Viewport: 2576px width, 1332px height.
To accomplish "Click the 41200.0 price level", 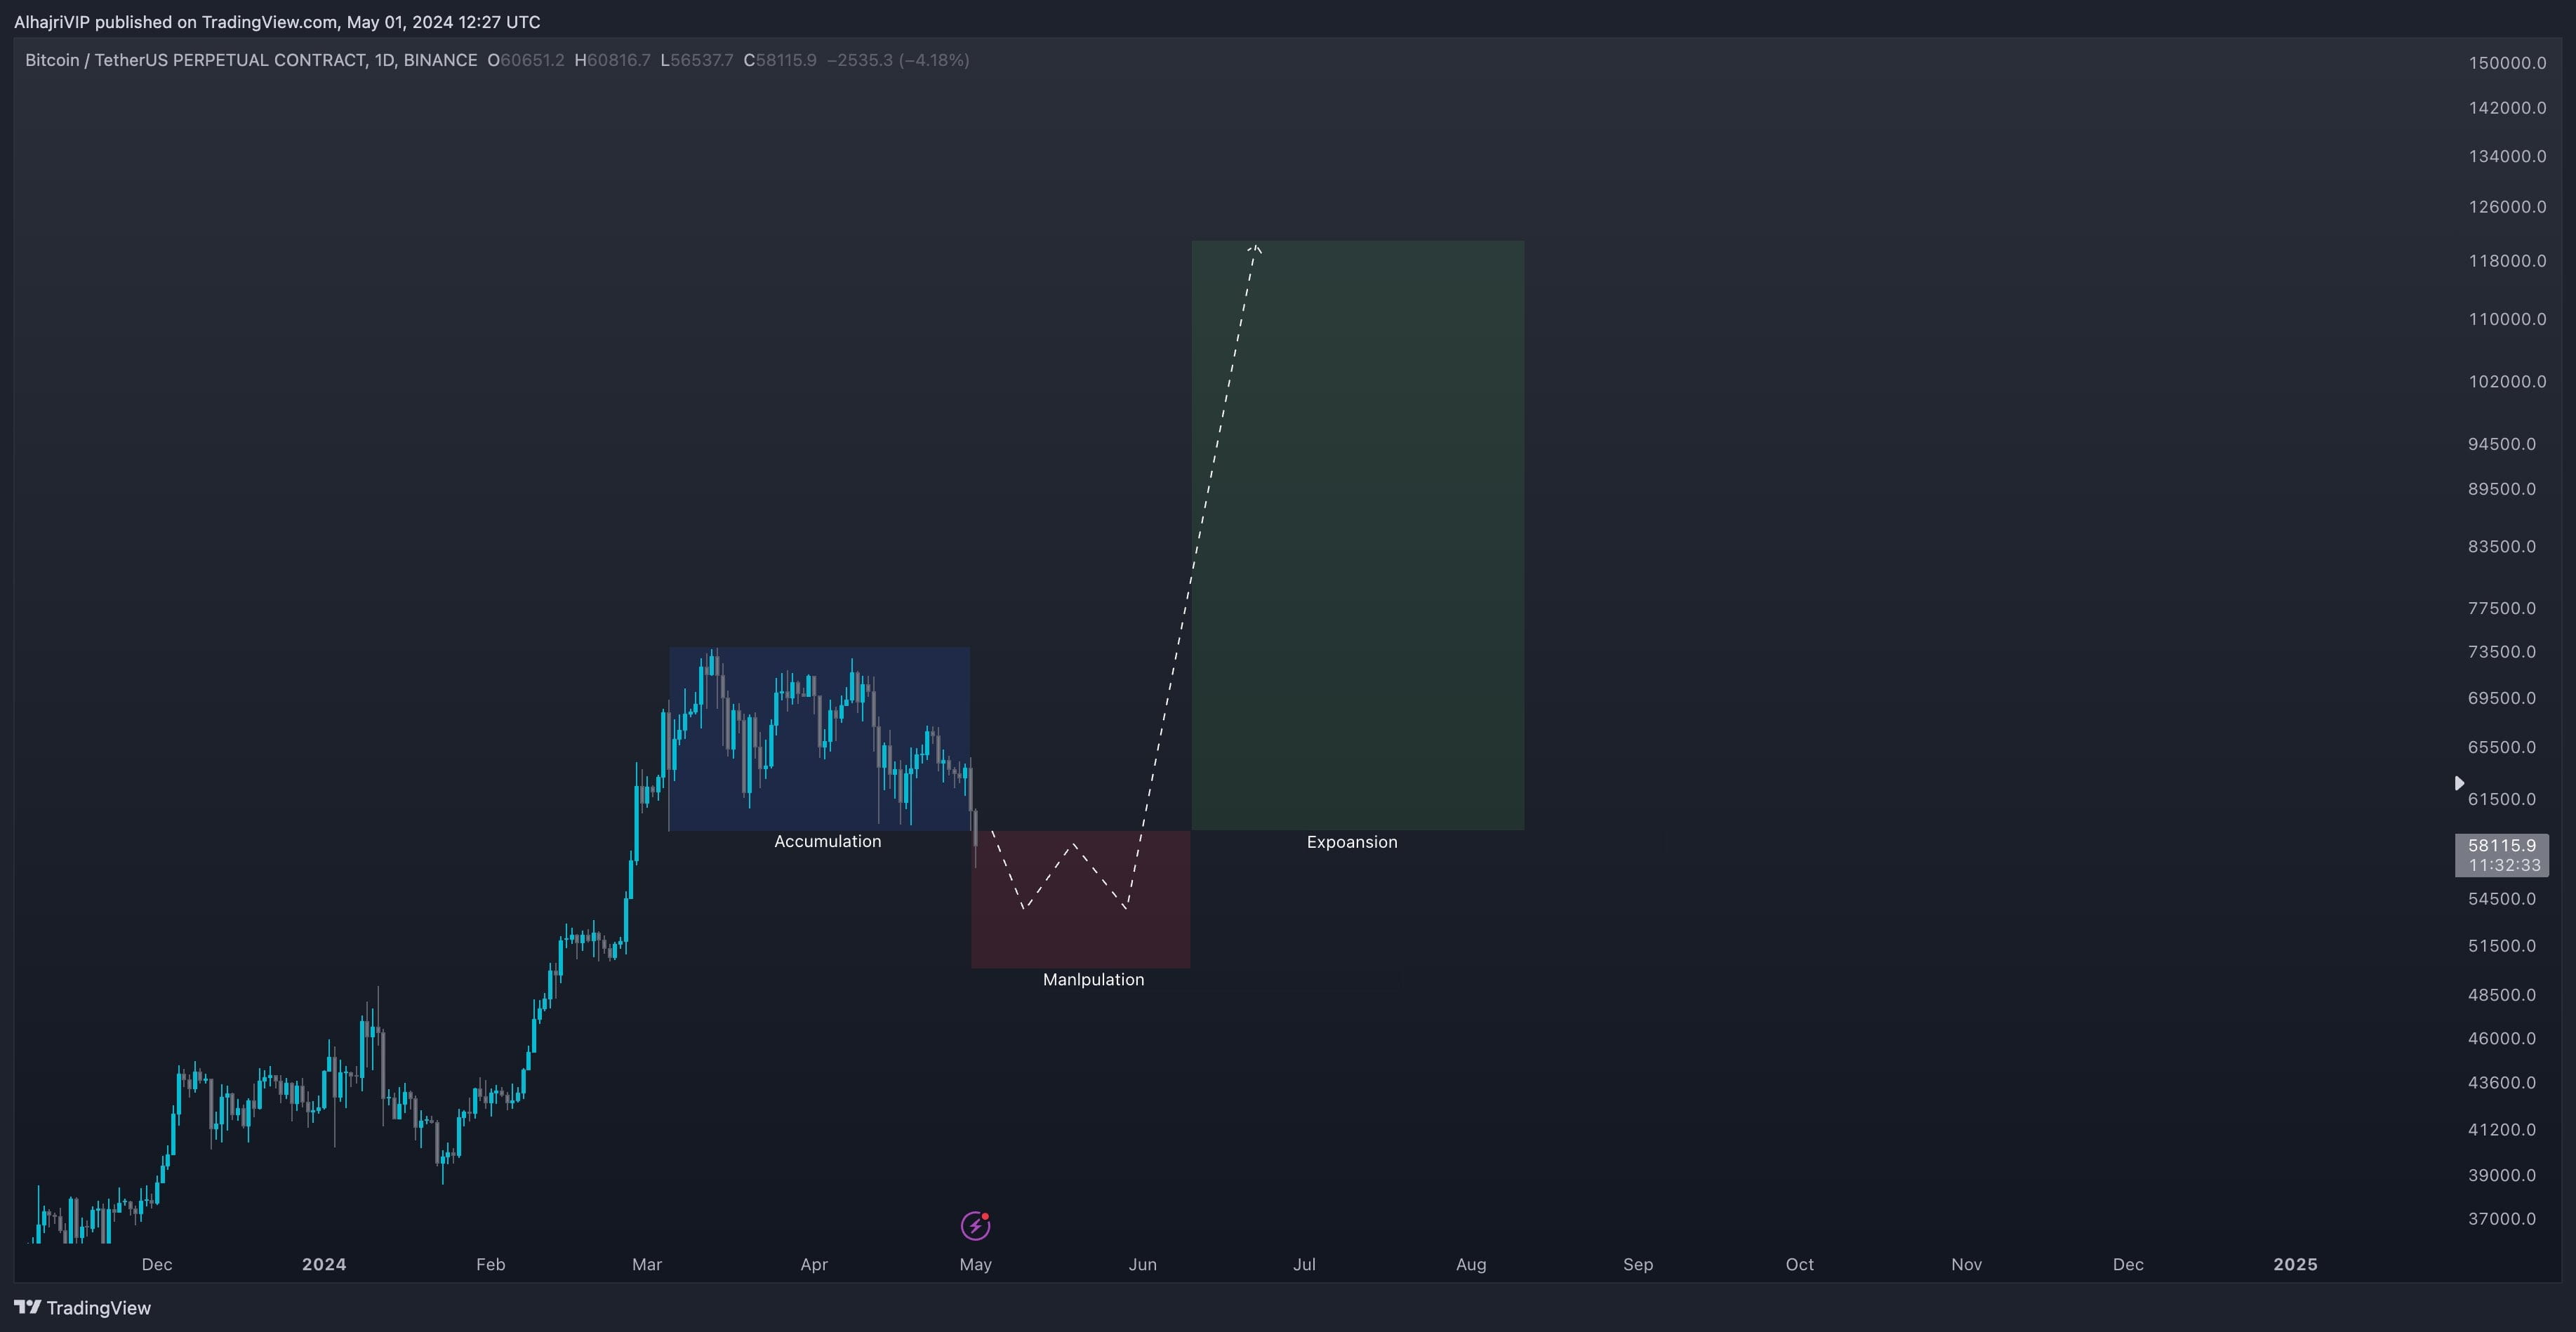I will tap(2502, 1130).
